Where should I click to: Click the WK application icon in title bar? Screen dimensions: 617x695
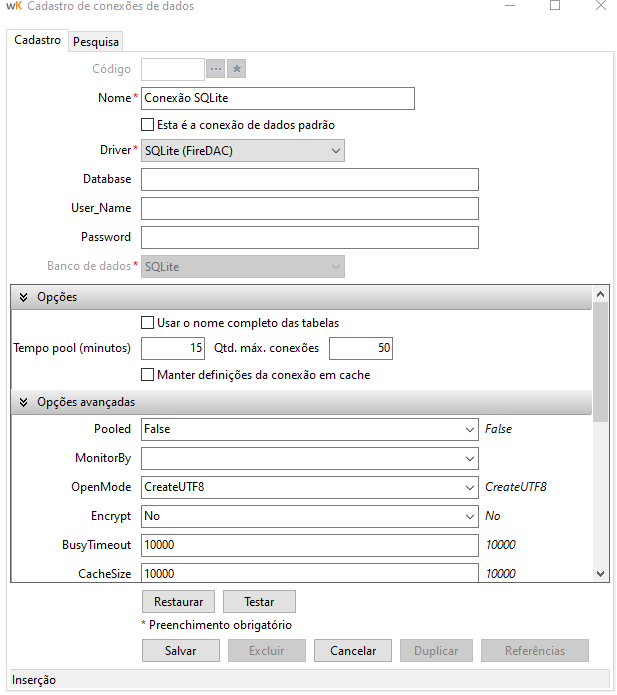point(14,7)
